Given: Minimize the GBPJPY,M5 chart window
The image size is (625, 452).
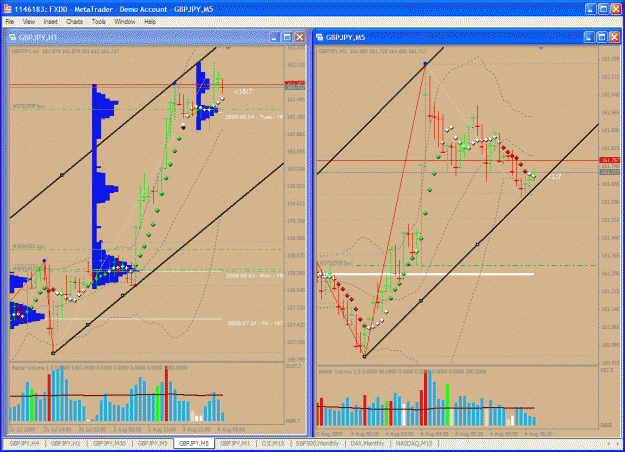Looking at the screenshot, I should point(589,37).
